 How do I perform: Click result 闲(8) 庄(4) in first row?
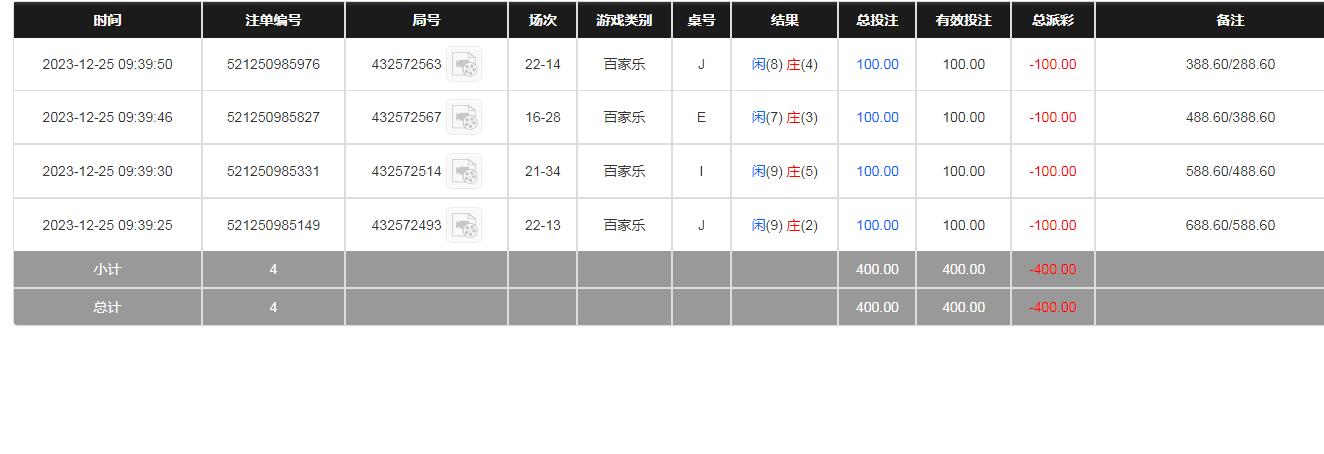(784, 64)
